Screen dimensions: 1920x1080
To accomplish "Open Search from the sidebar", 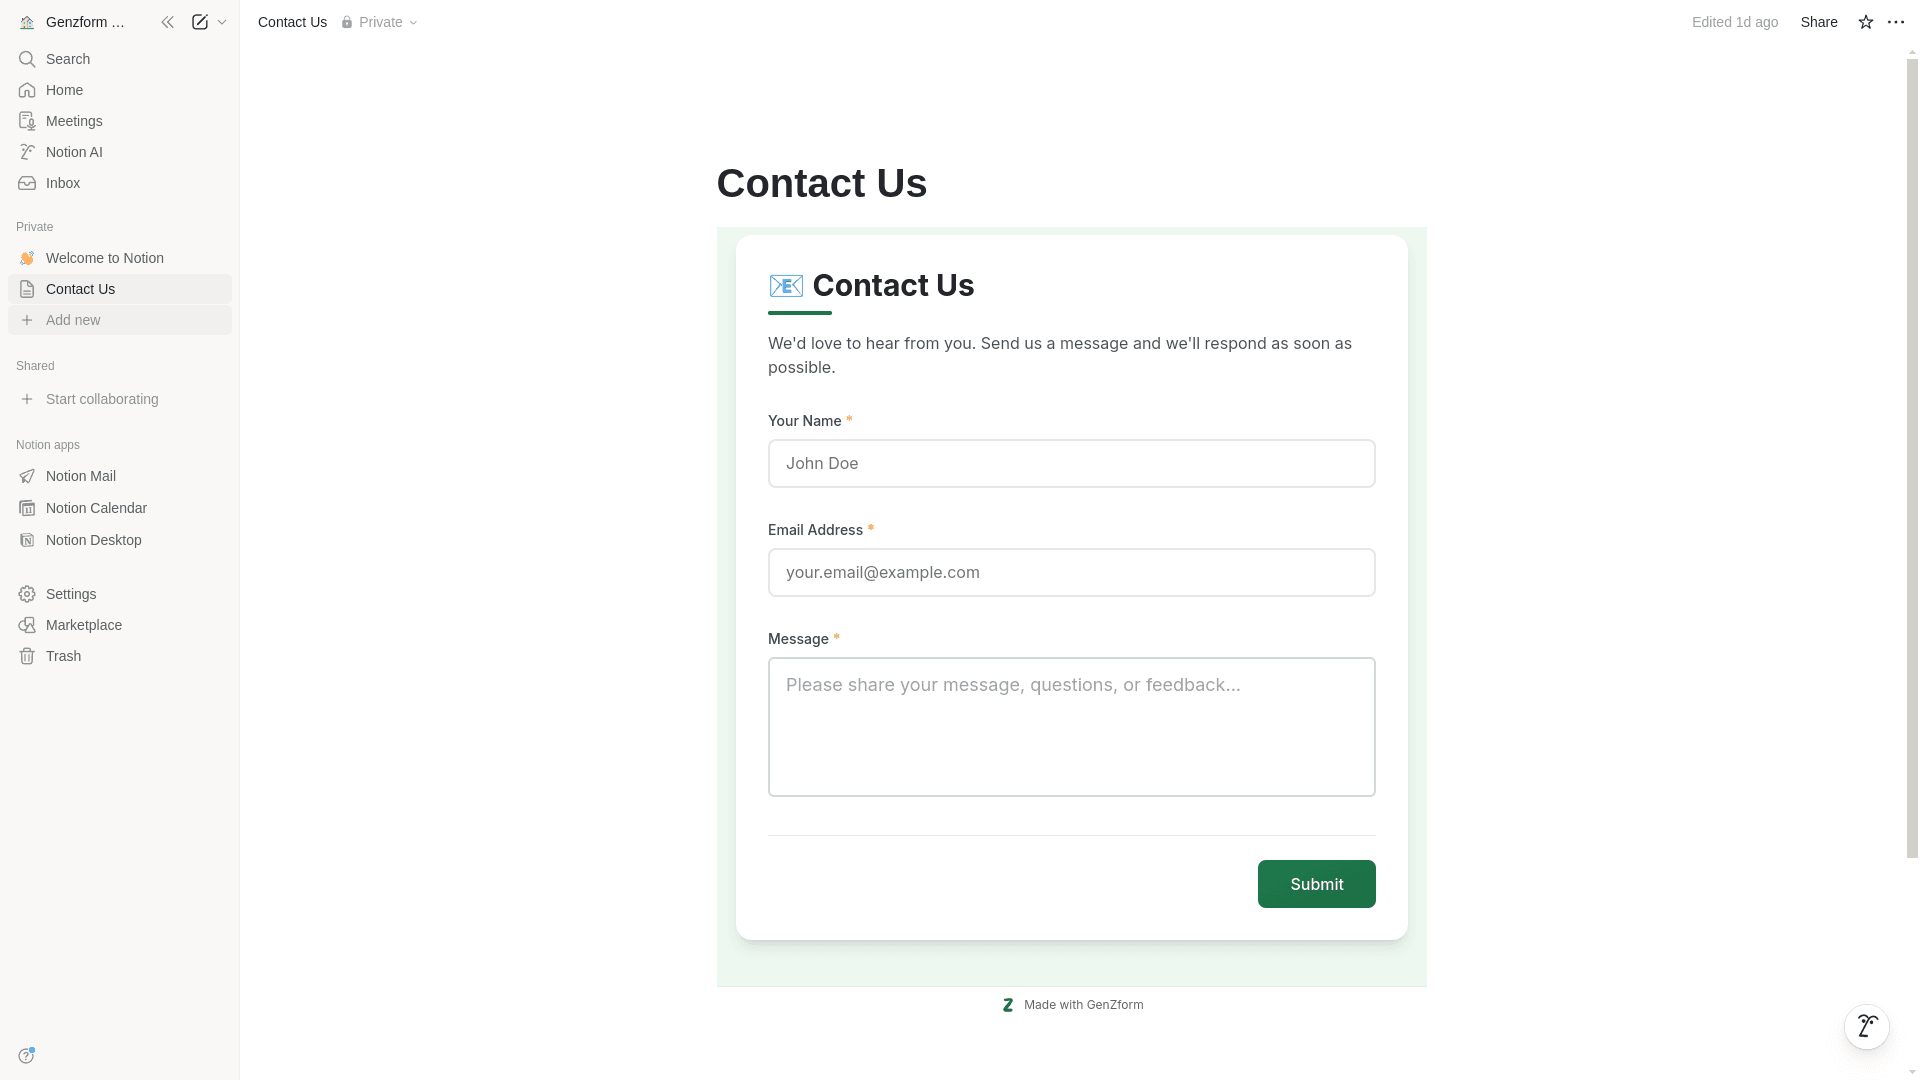I will point(68,59).
